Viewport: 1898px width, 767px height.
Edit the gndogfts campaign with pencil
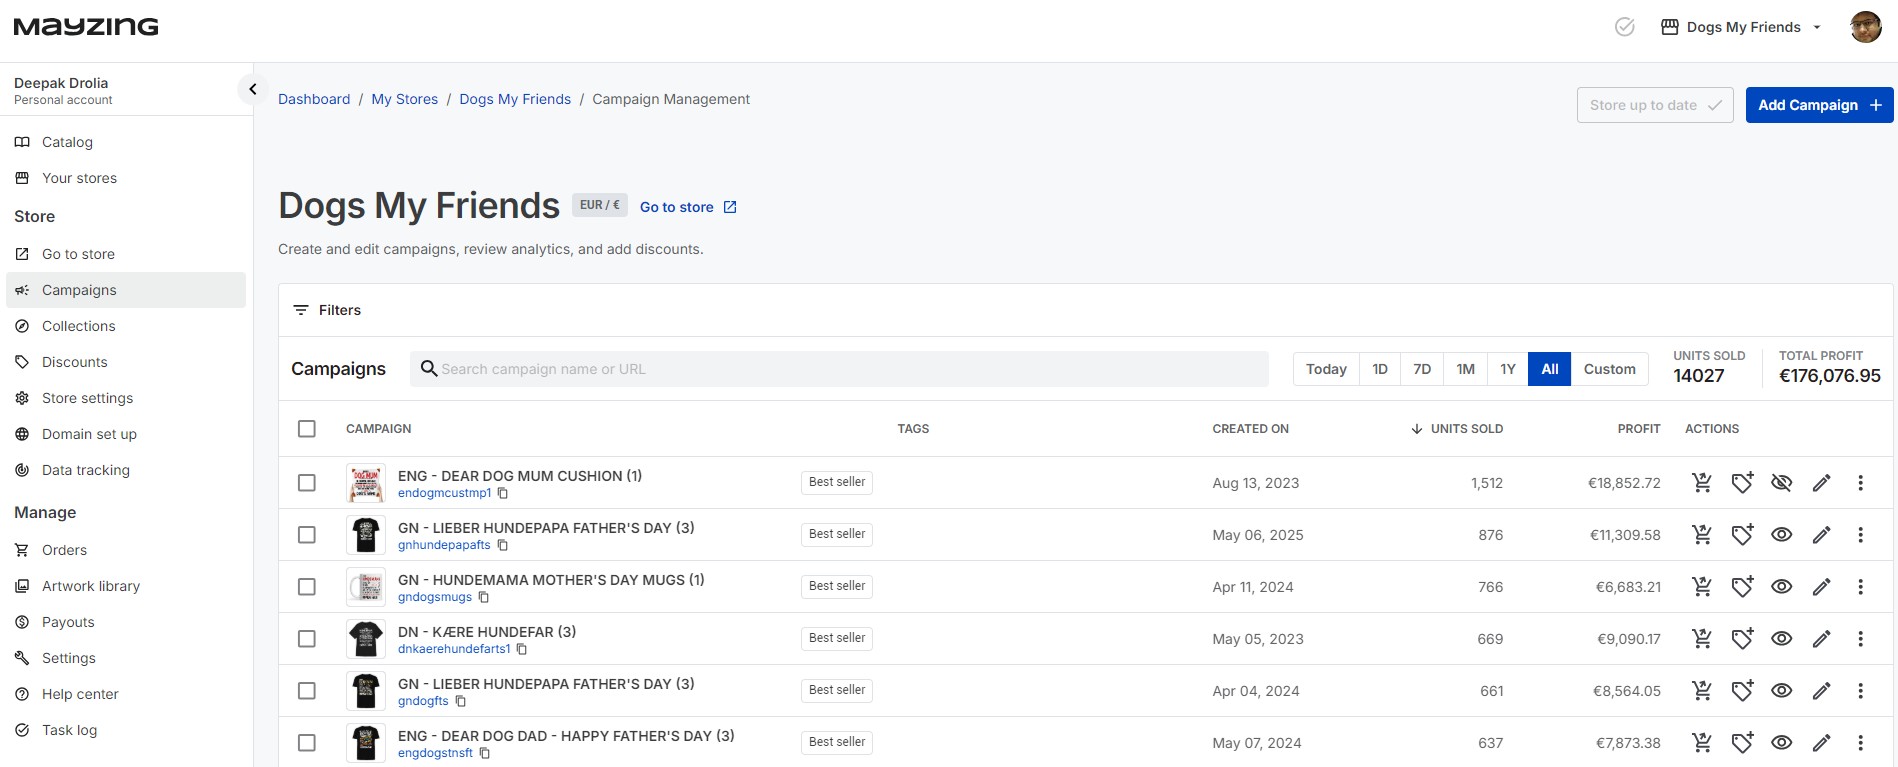(1821, 691)
